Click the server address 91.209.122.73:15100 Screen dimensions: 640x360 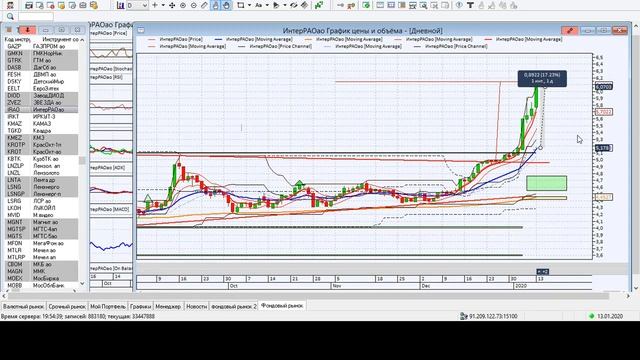[493, 316]
